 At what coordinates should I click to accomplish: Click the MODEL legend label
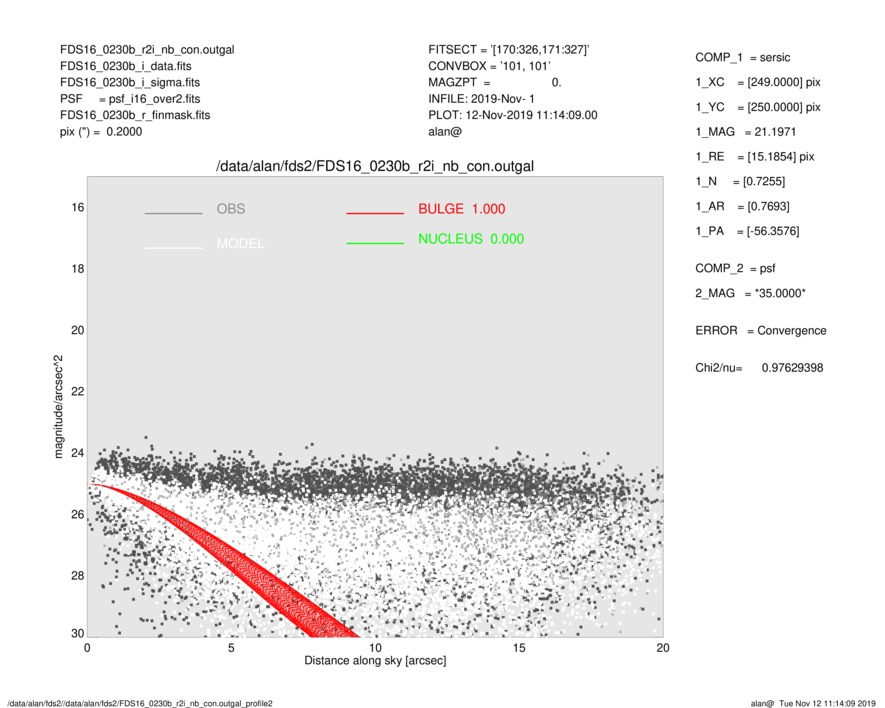pyautogui.click(x=240, y=243)
